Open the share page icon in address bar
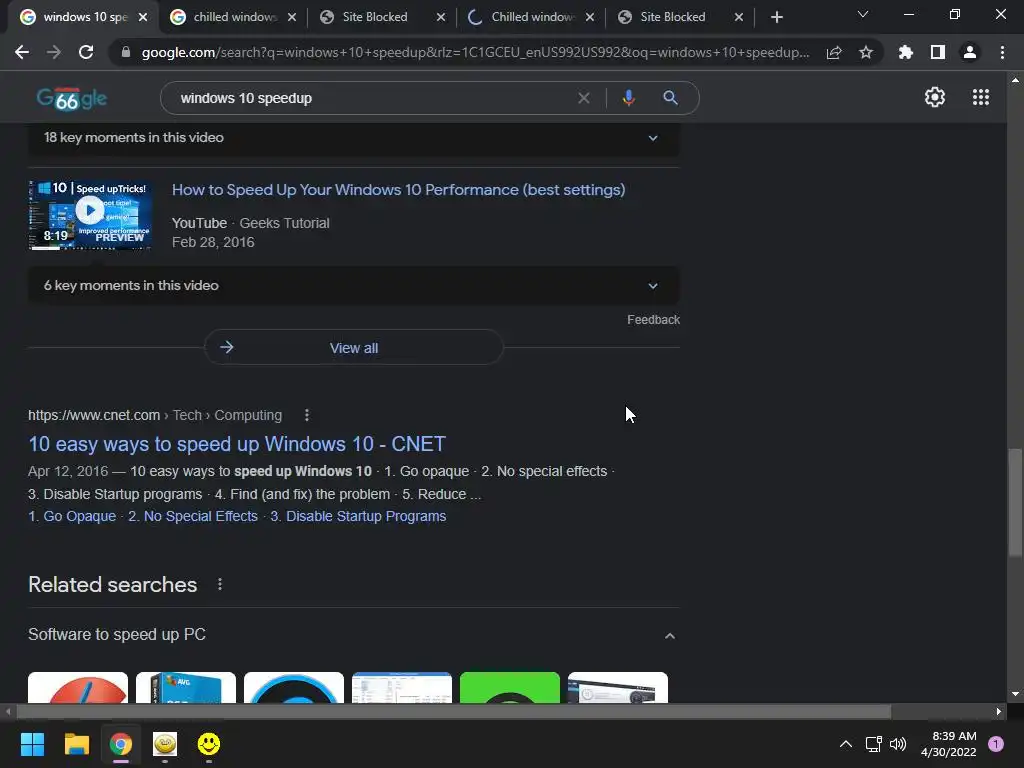 834,53
